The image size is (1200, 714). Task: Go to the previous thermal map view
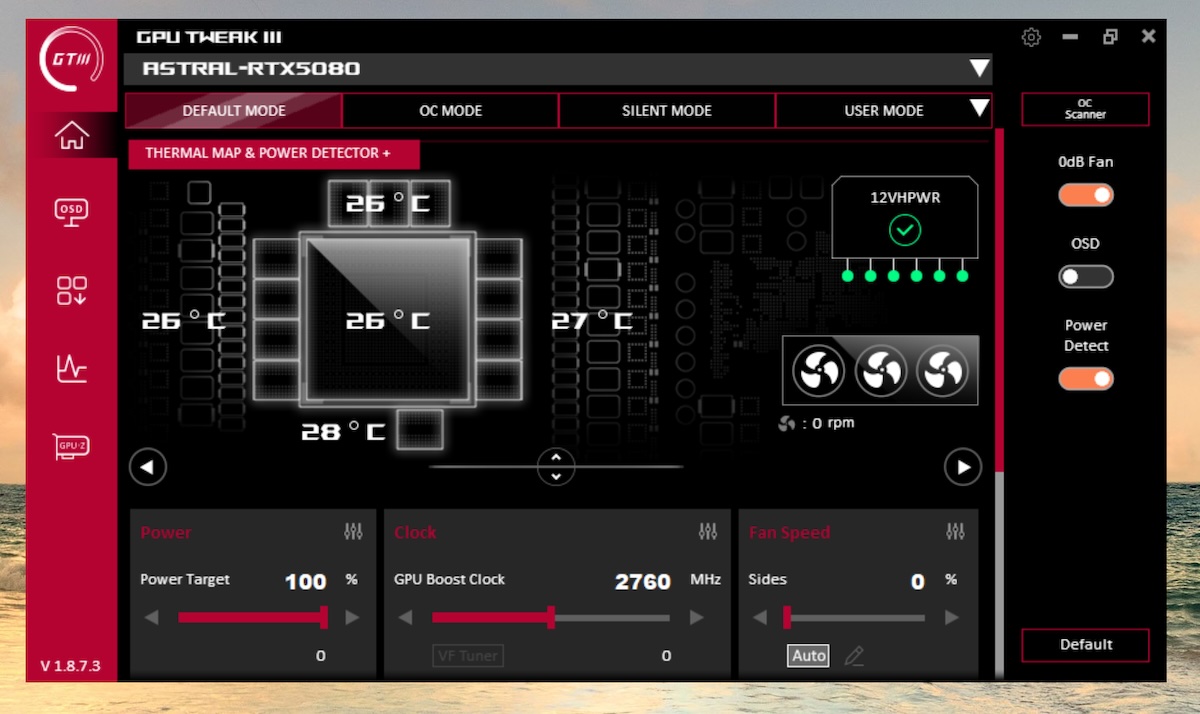point(148,466)
